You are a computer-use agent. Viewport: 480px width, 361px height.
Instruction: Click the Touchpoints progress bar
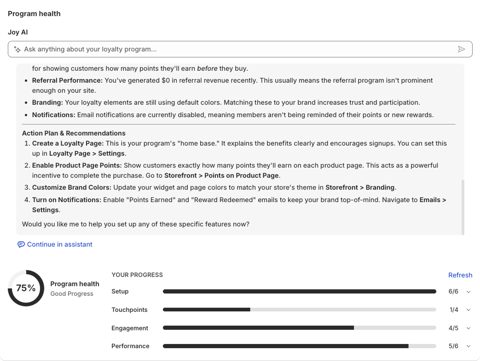[x=299, y=310]
